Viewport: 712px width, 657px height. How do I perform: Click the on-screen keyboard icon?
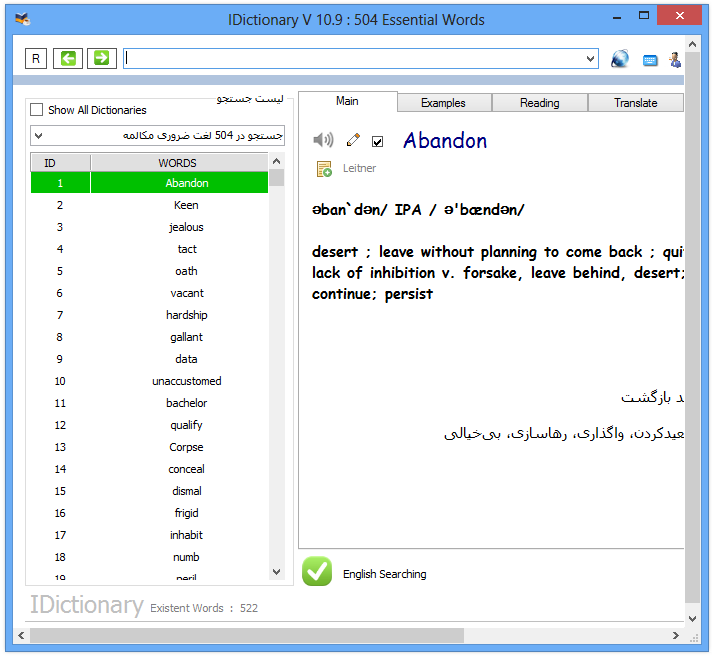click(x=650, y=60)
